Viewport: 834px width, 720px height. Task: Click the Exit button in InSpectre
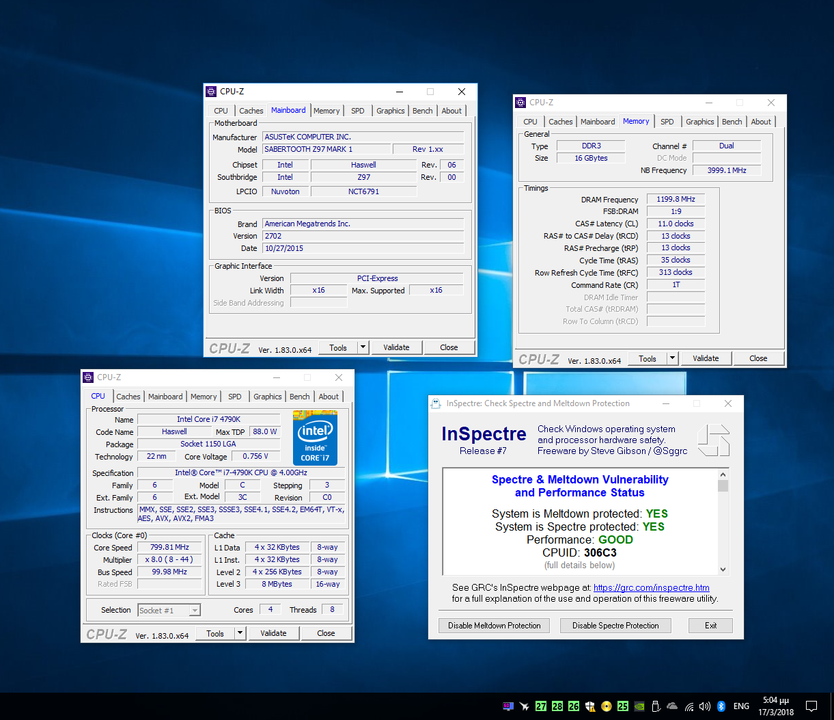point(711,625)
